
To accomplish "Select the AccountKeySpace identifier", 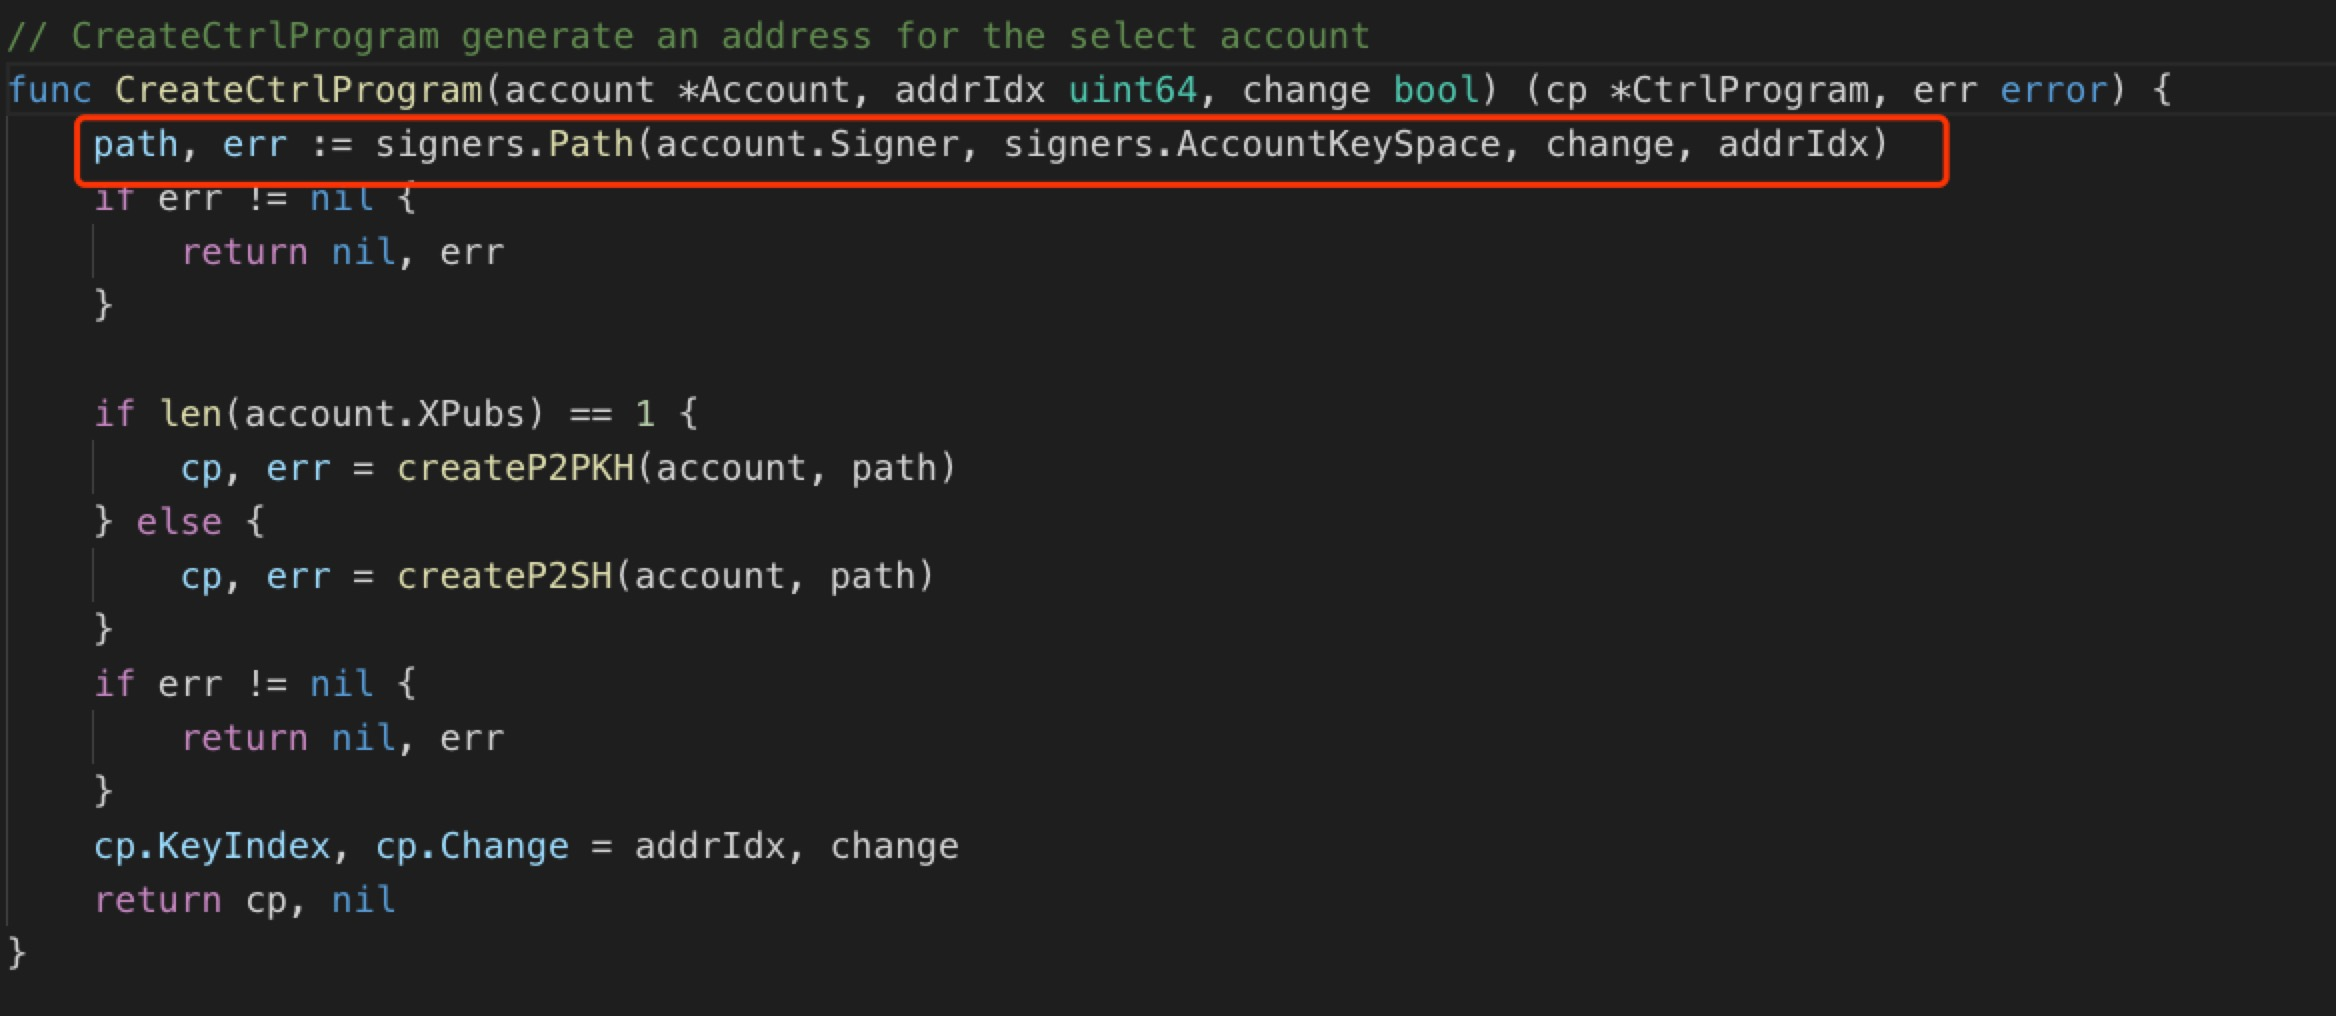I will click(1338, 145).
